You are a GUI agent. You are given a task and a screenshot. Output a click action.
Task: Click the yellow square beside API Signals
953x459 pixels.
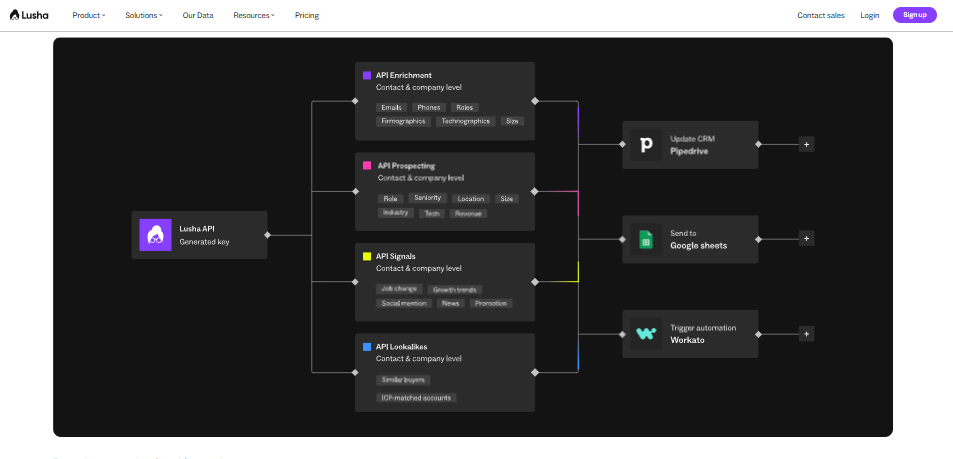(367, 257)
